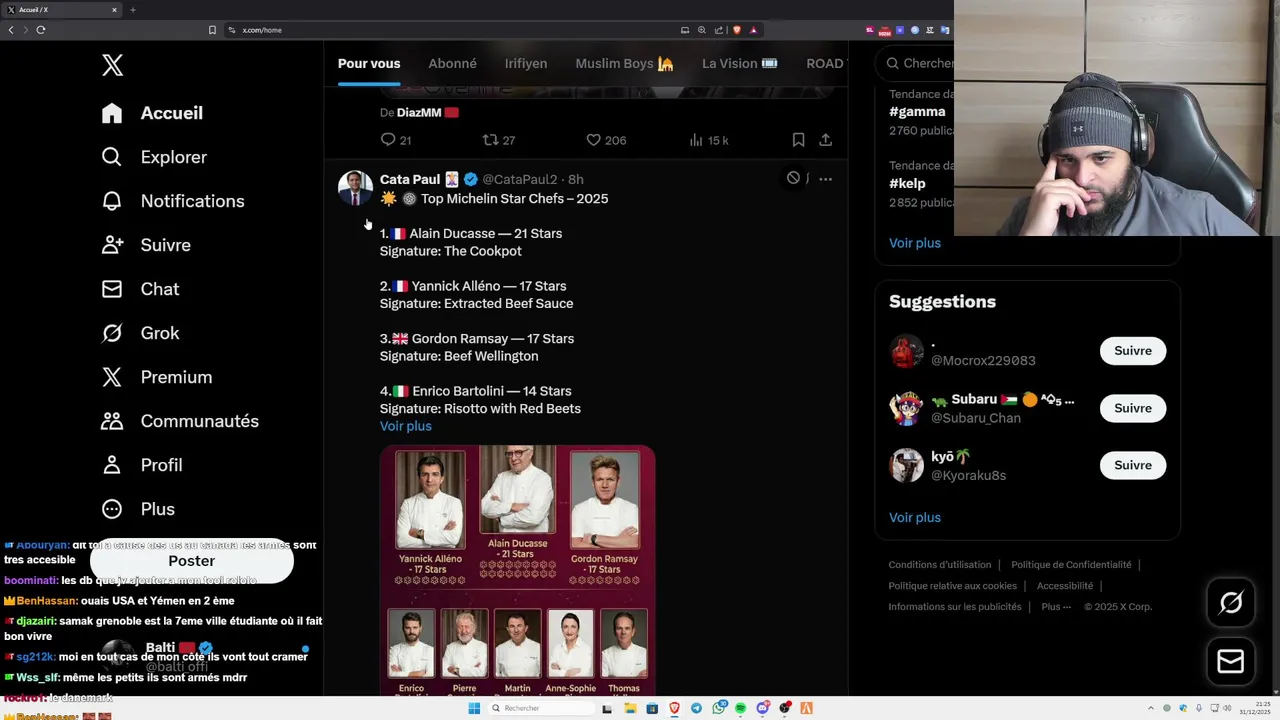
Task: Click the browser back arrow
Action: coord(11,30)
